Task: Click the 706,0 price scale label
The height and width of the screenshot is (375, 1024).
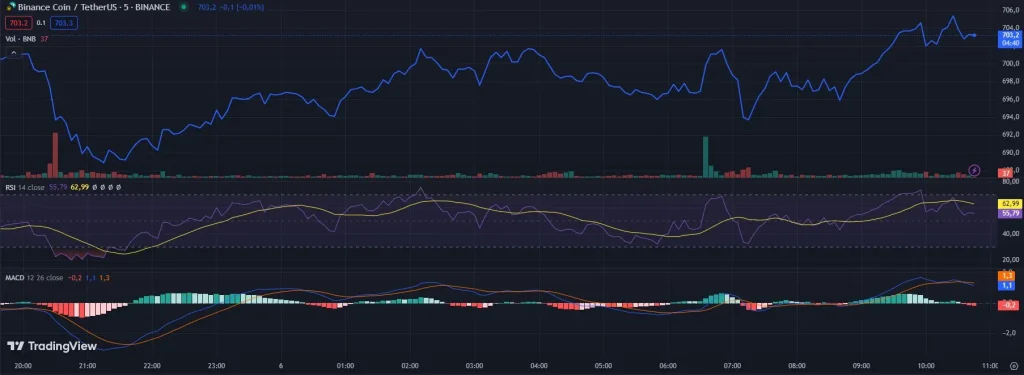Action: [1010, 10]
